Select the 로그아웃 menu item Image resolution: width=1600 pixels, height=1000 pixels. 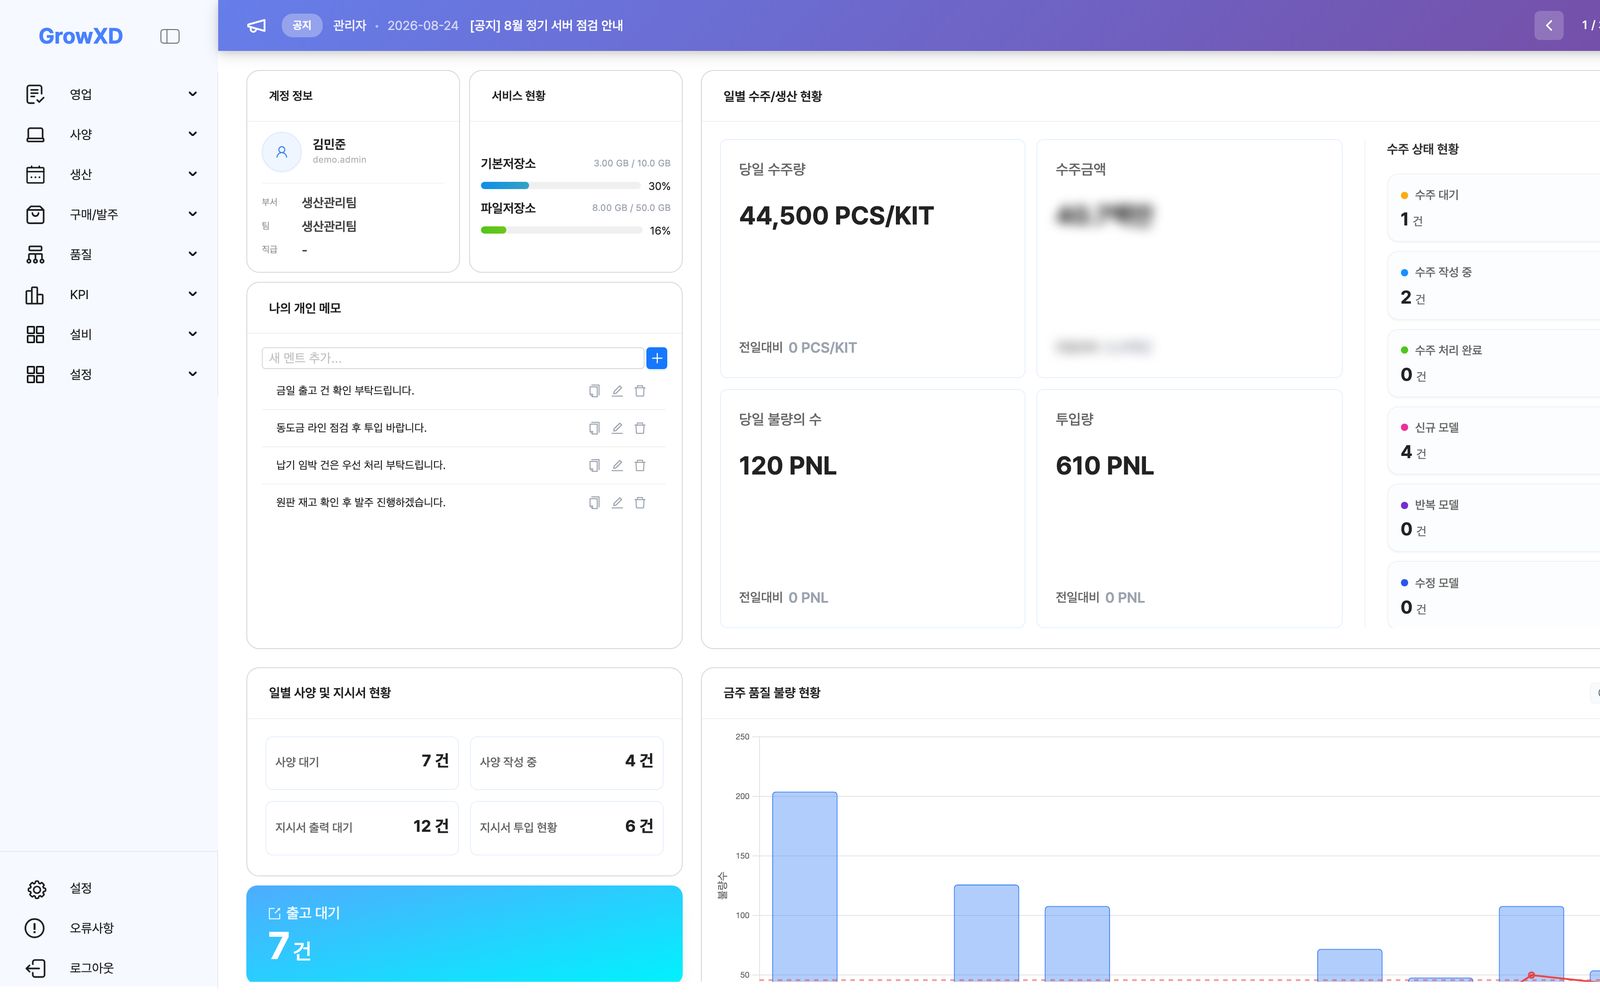108,968
